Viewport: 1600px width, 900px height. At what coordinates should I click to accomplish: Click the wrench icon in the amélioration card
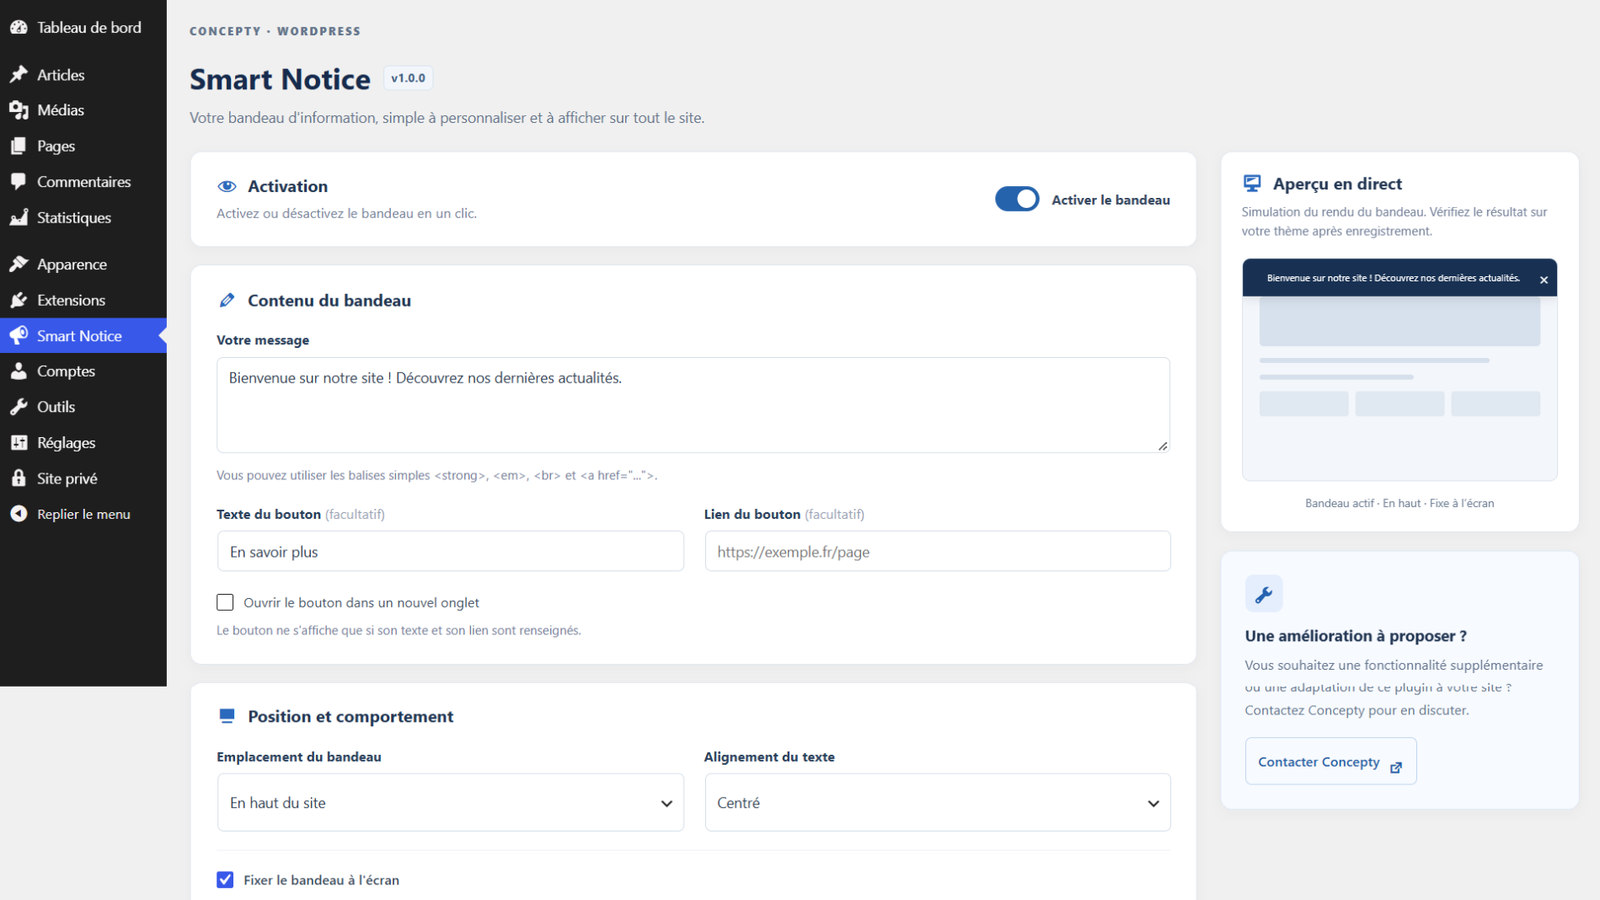tap(1264, 594)
